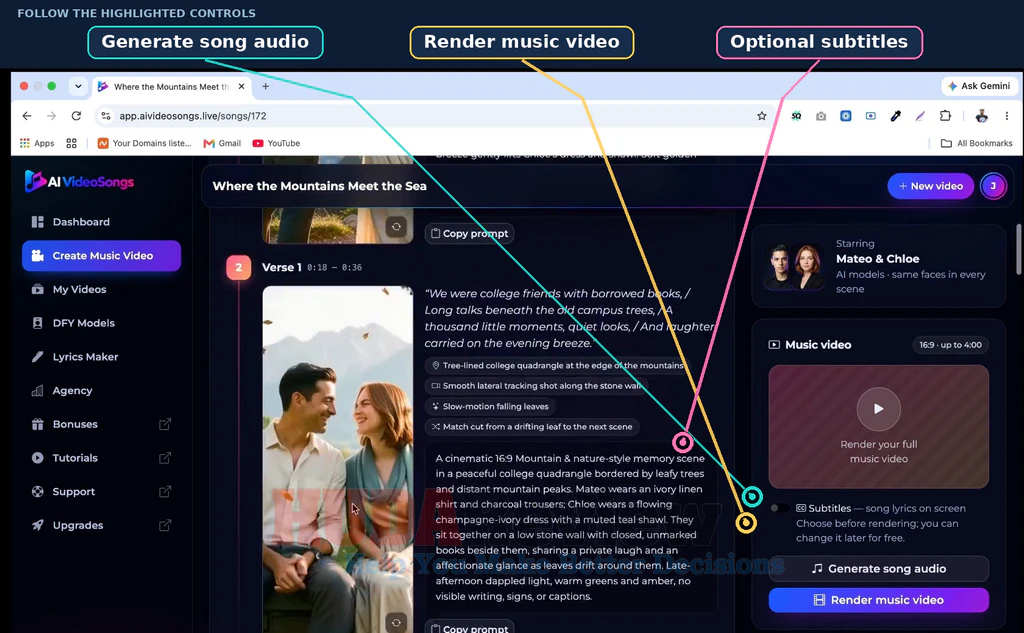Click the eyedropper extension icon
The width and height of the screenshot is (1024, 633).
pyautogui.click(x=895, y=116)
